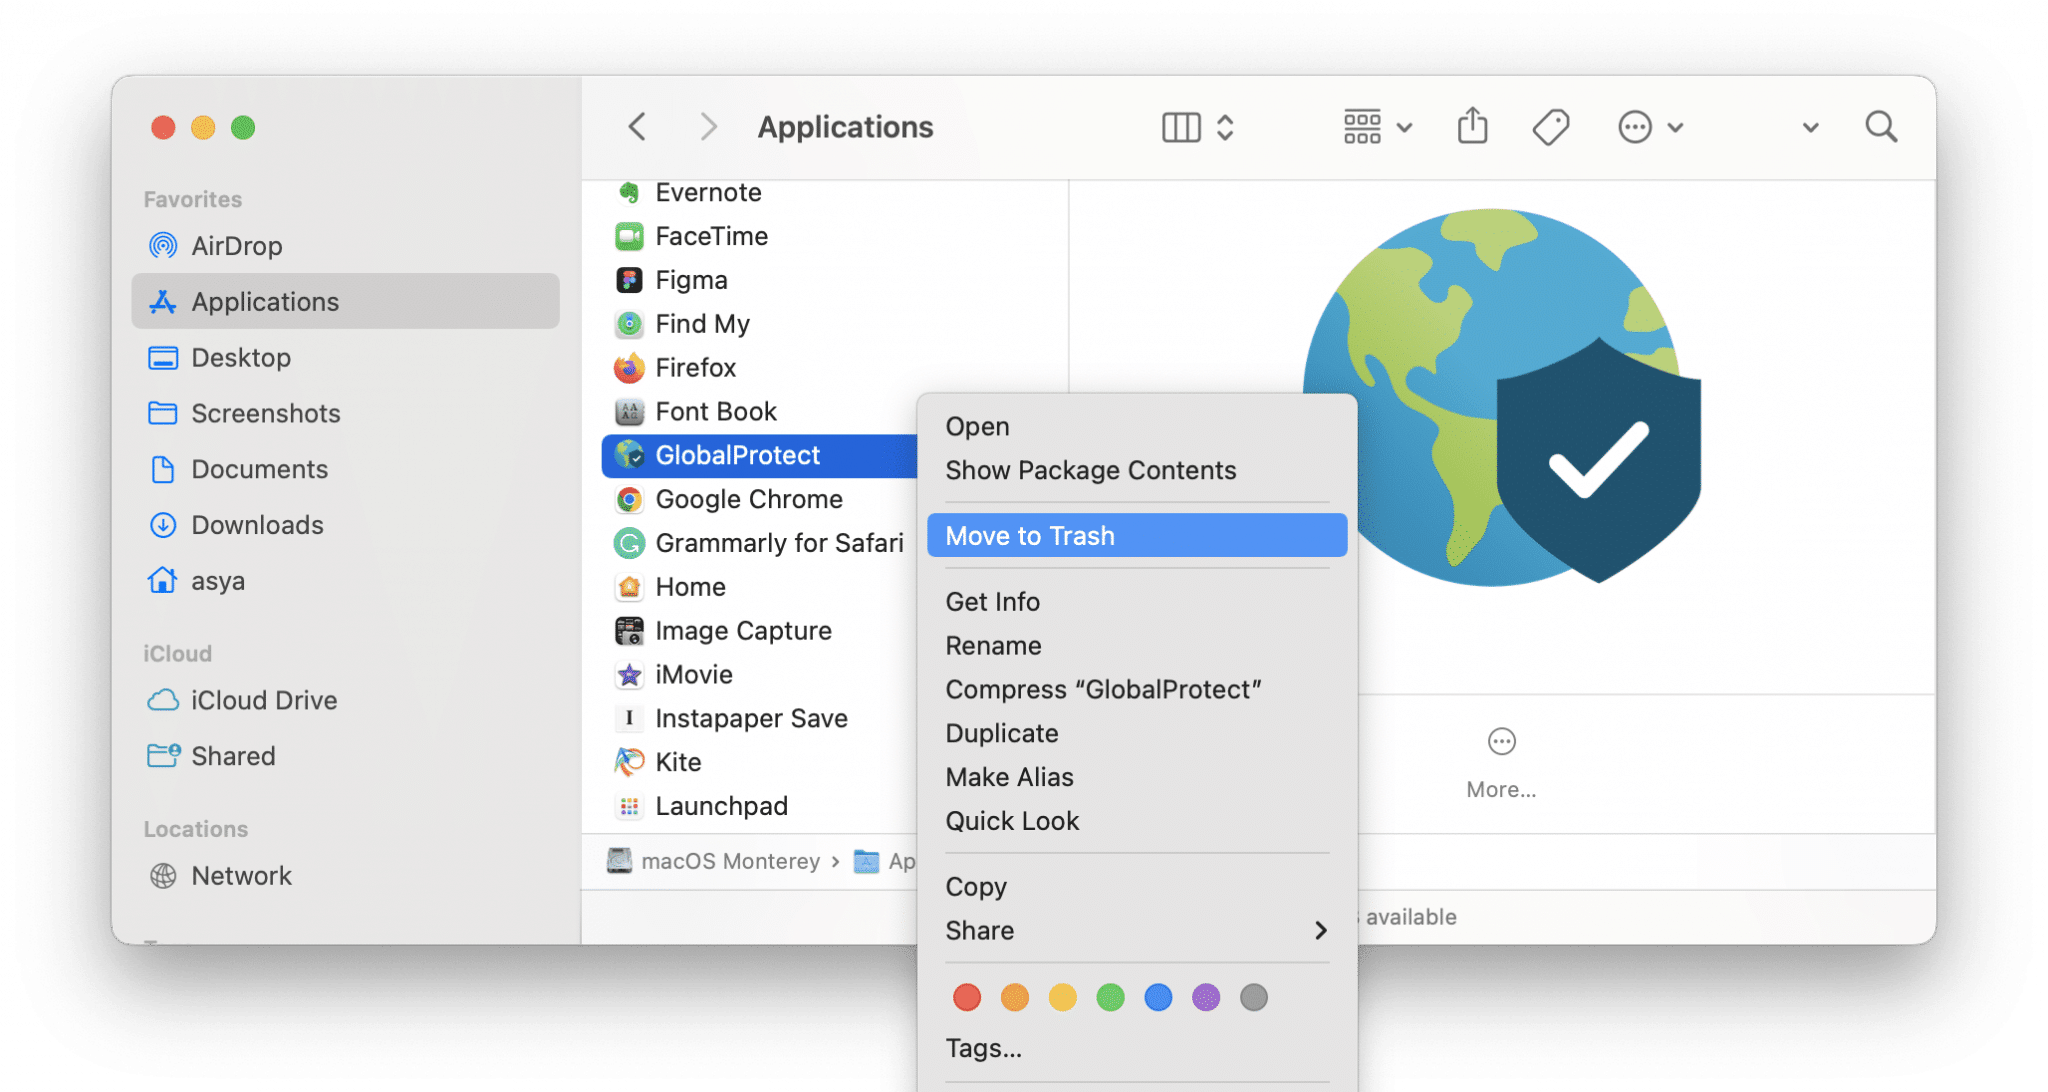Open the Figma application icon

pyautogui.click(x=630, y=280)
